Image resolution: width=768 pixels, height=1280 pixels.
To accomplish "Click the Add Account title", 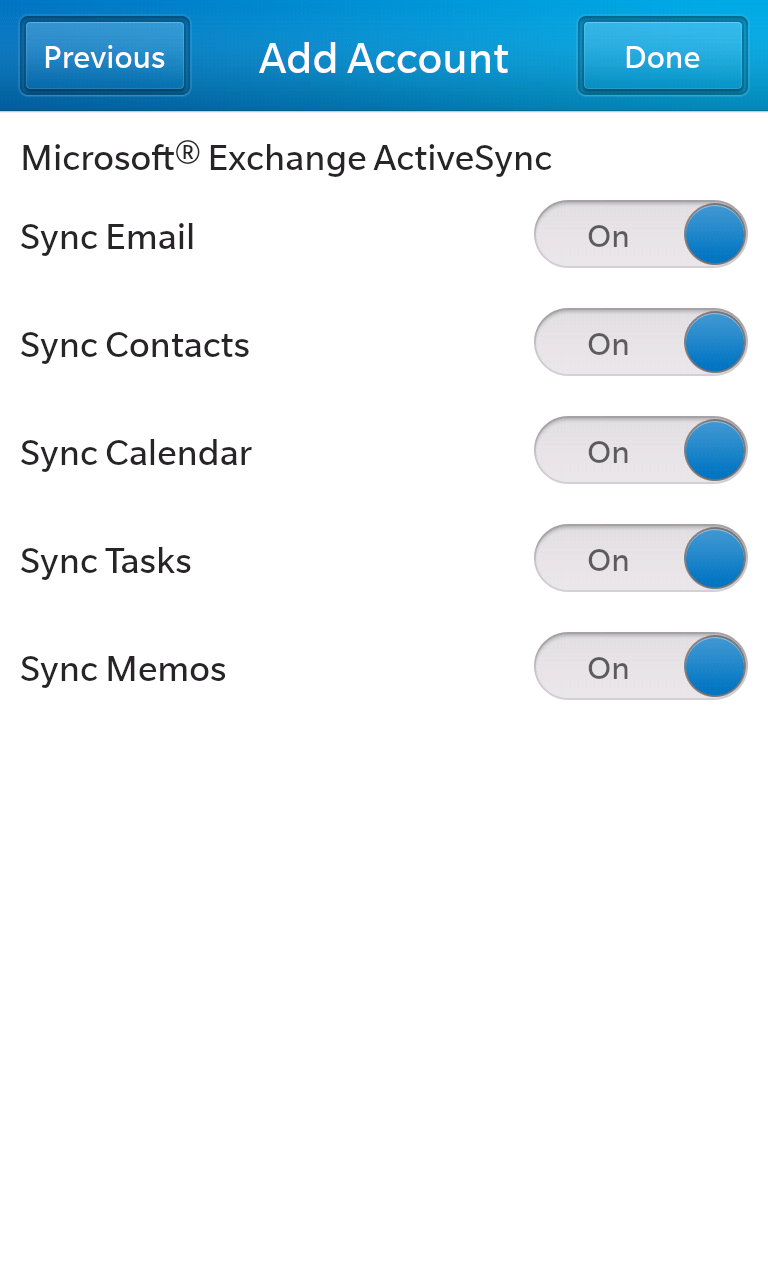I will (x=384, y=58).
